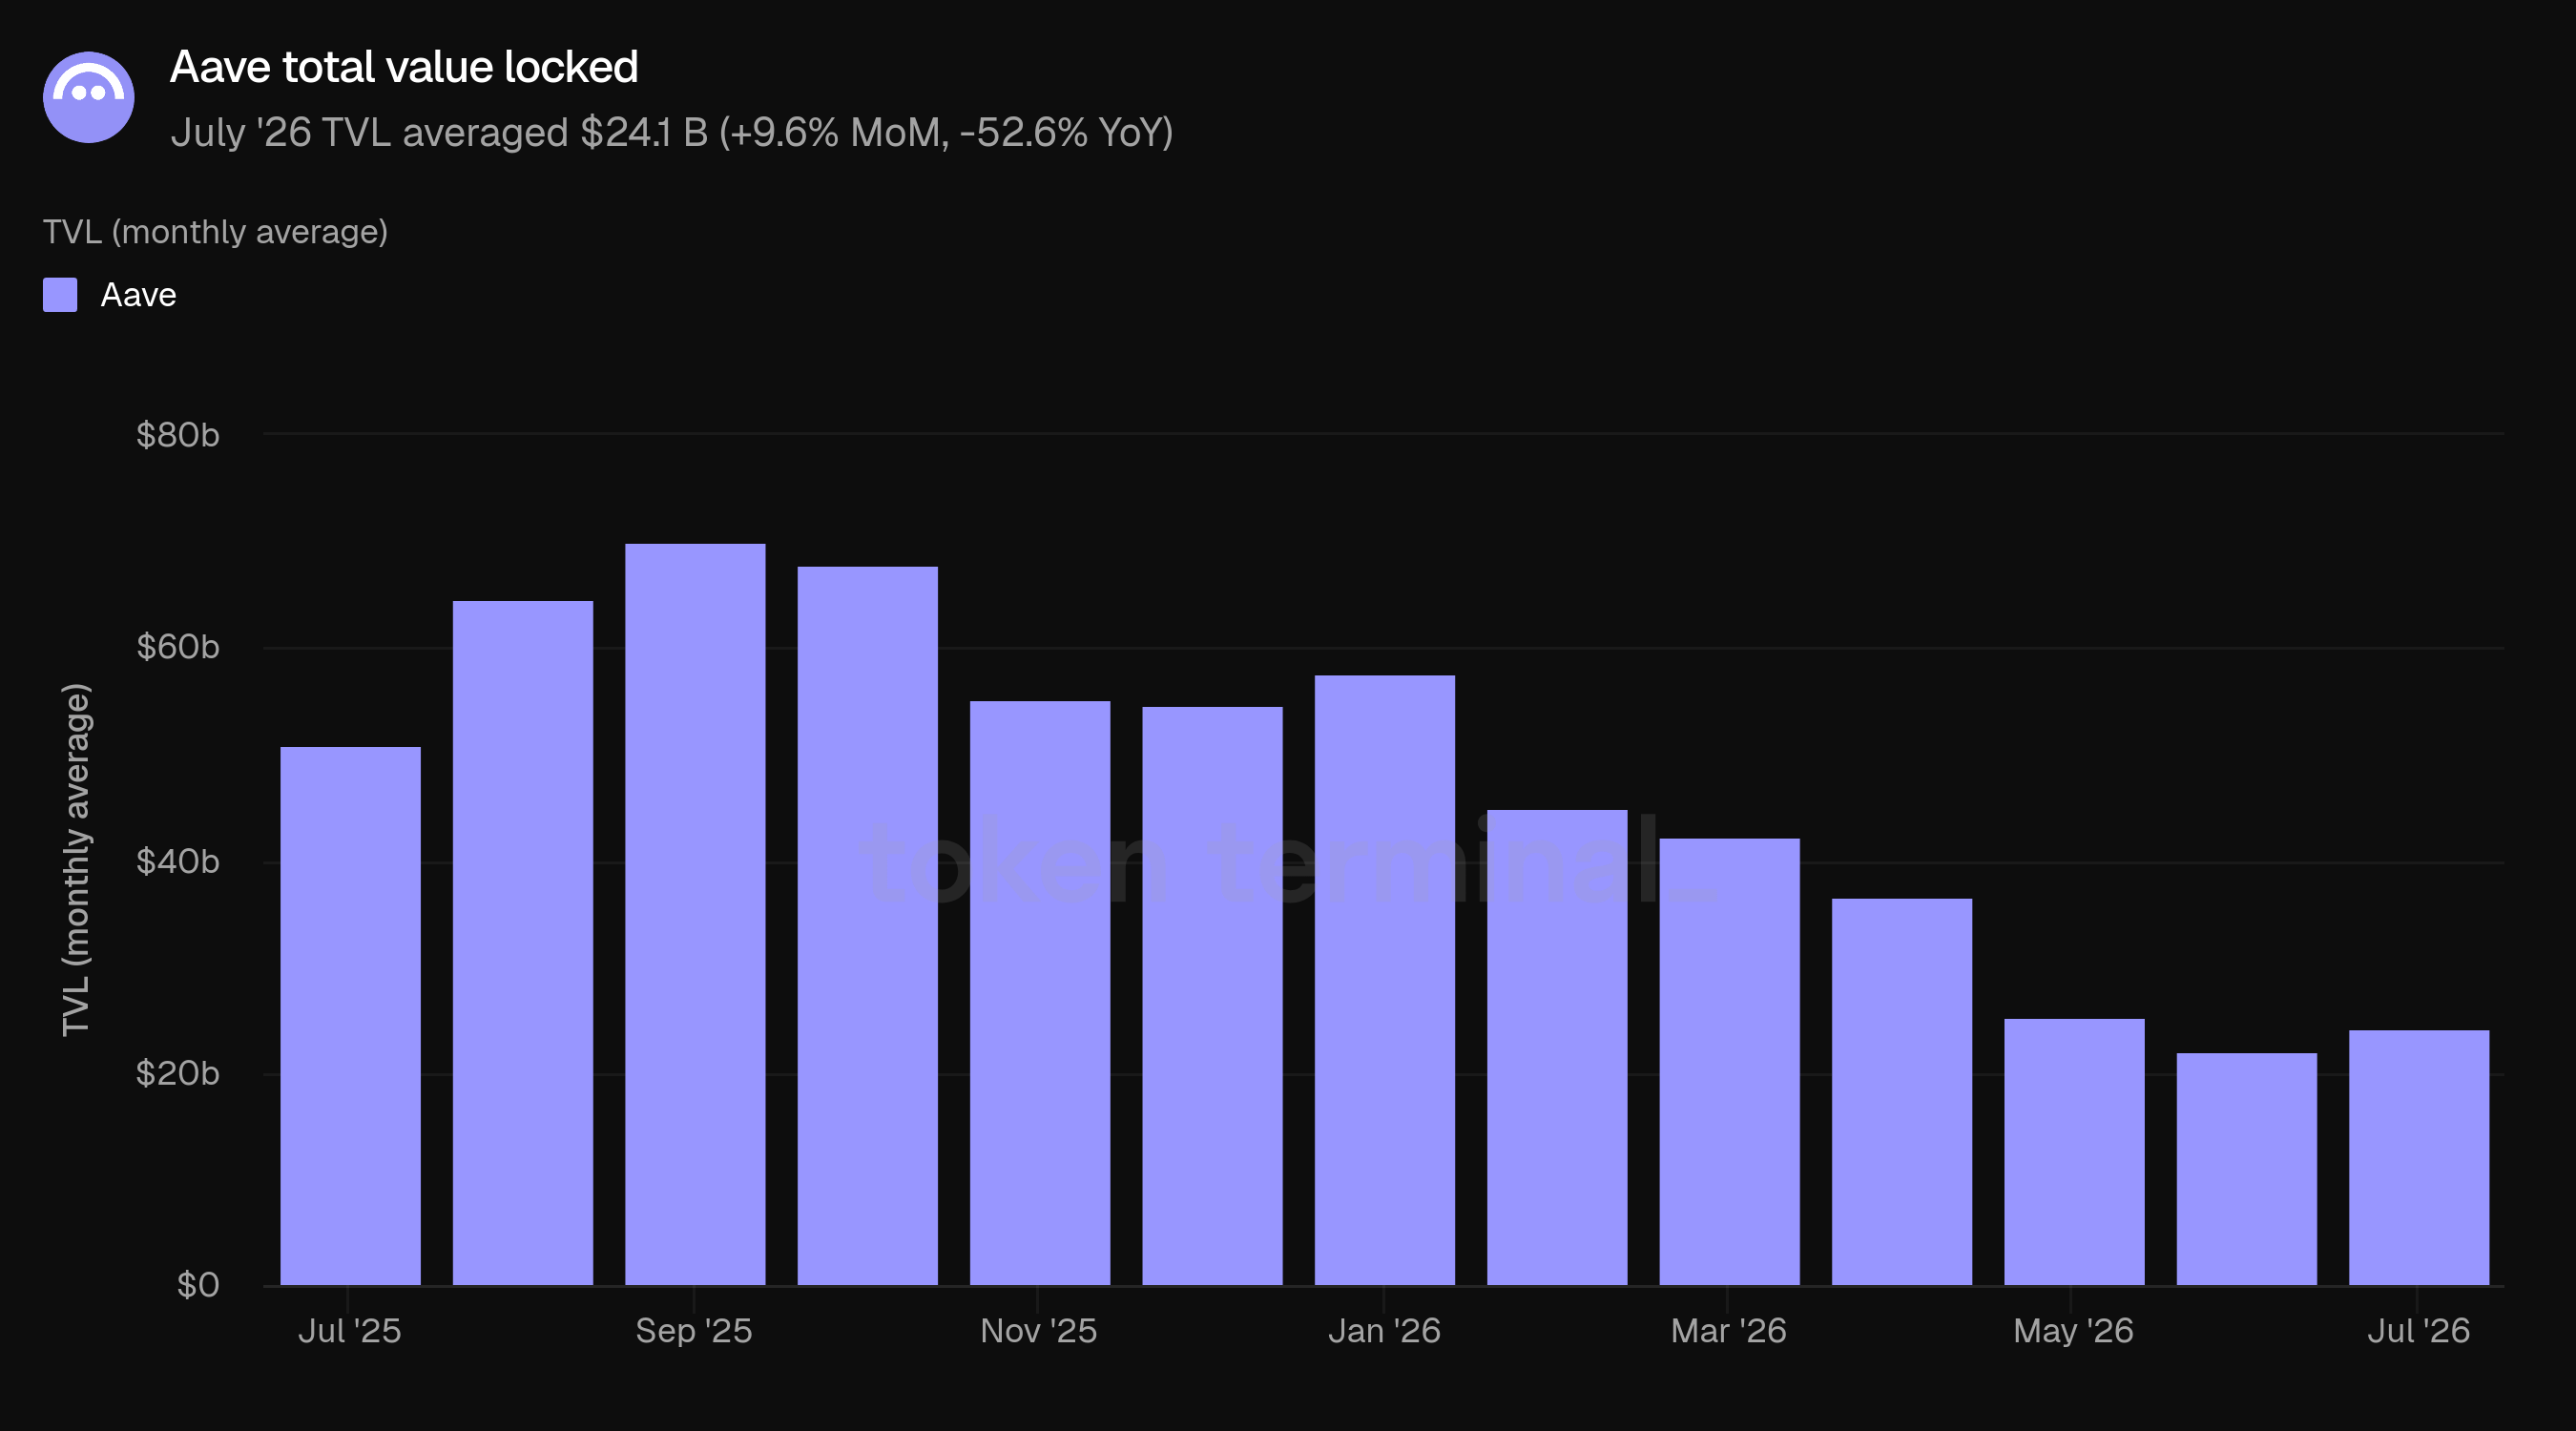
Task: Select the Jul '25 bar
Action: pos(350,1016)
